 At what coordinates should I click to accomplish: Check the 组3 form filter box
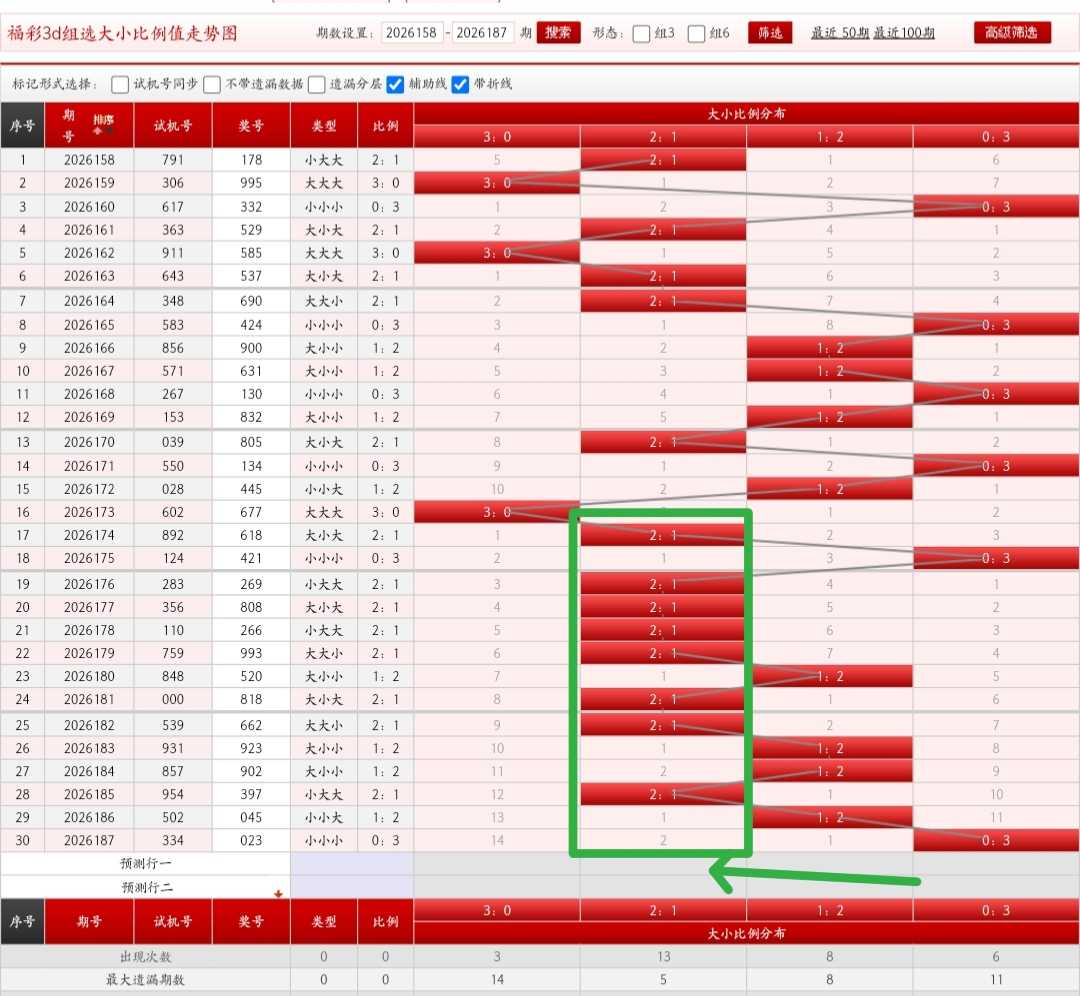(641, 33)
